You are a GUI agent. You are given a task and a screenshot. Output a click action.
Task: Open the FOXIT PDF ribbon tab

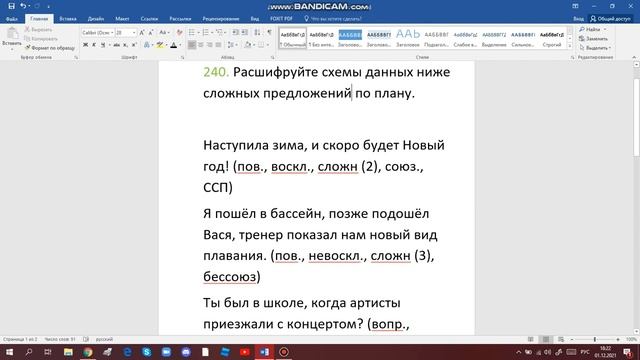[x=281, y=19]
